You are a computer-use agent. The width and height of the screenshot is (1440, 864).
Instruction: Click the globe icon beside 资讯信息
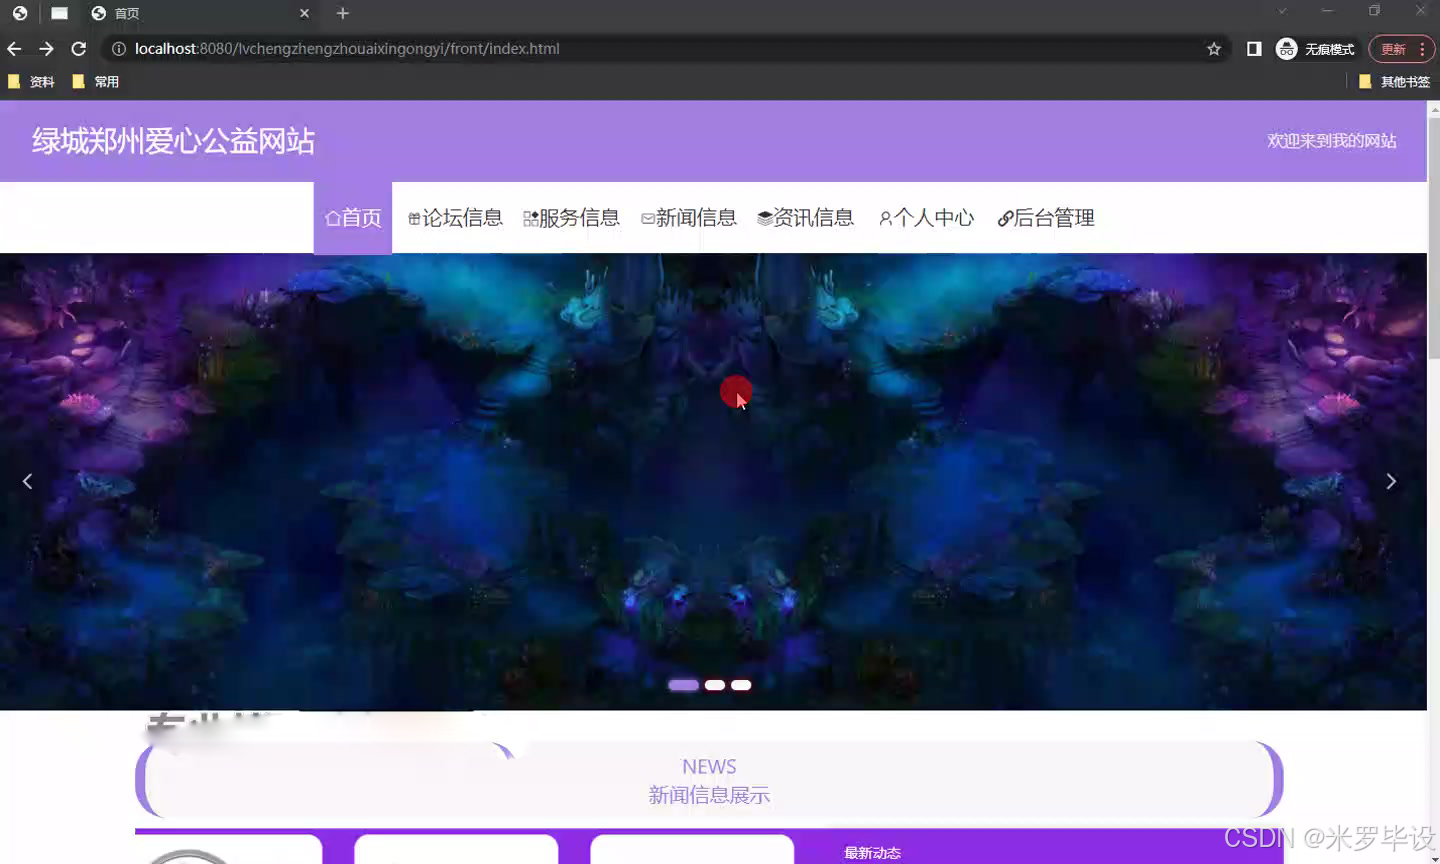[763, 217]
